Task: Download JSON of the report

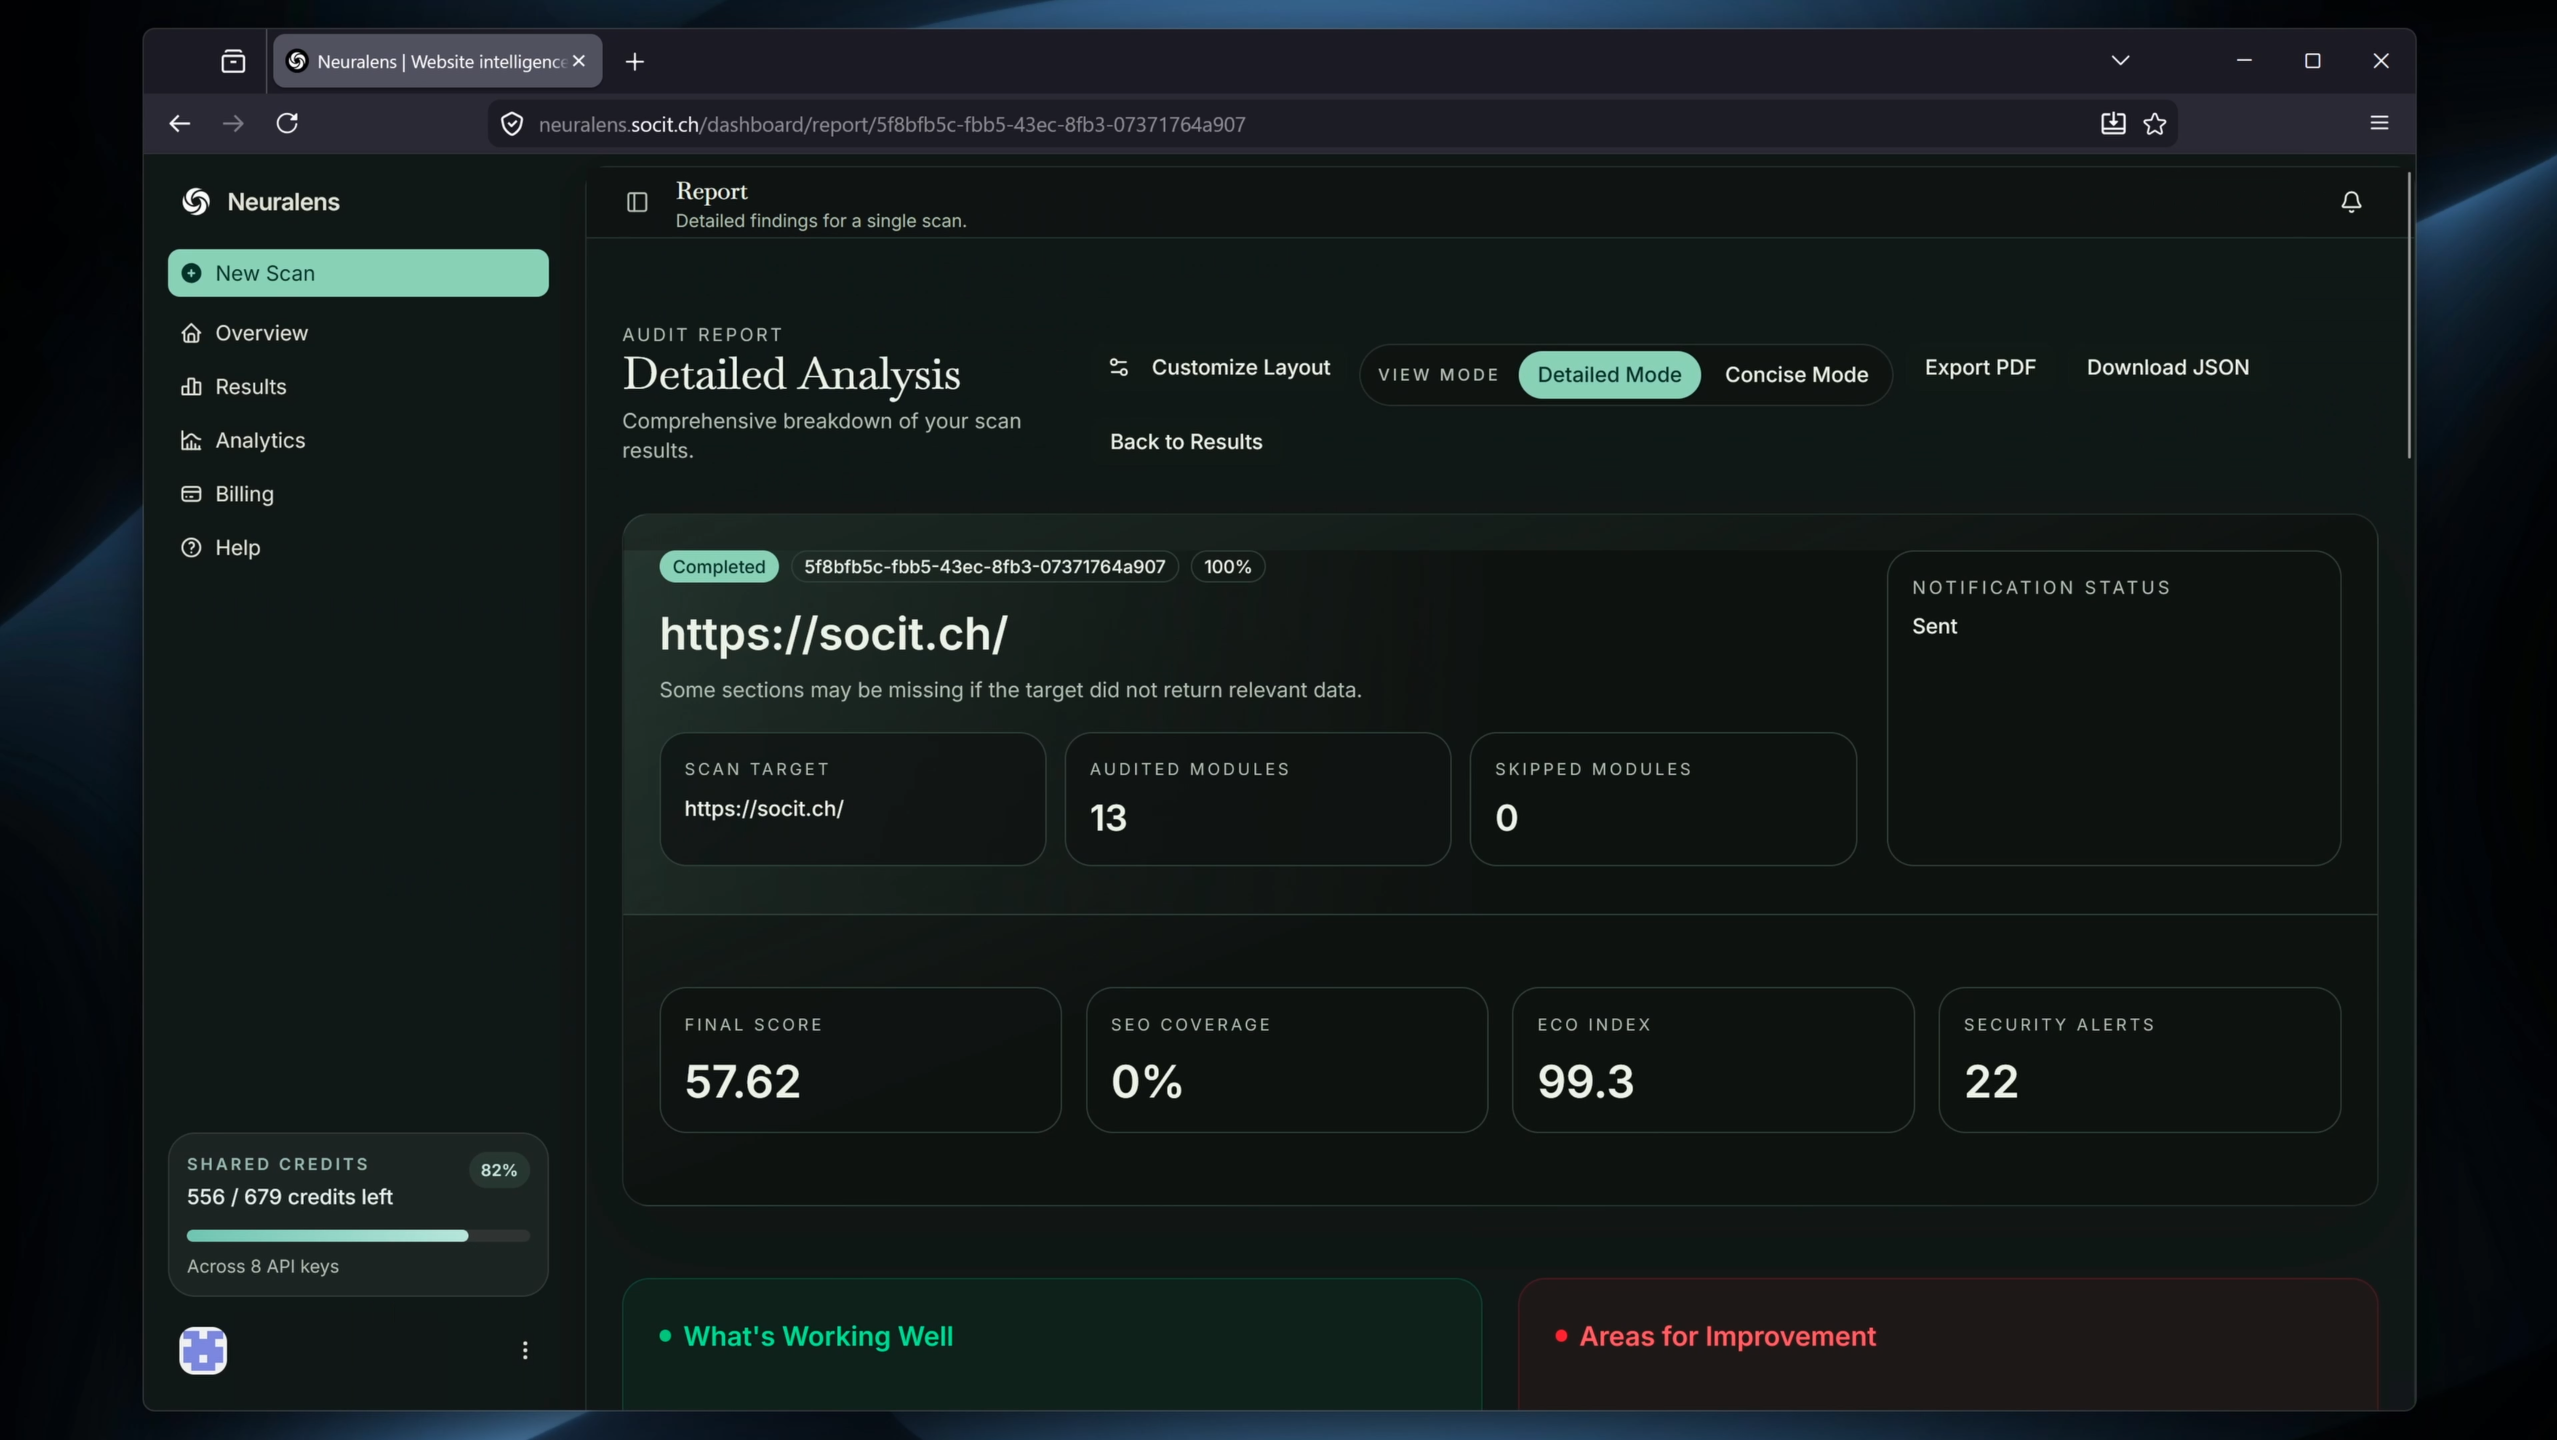Action: tap(2167, 367)
